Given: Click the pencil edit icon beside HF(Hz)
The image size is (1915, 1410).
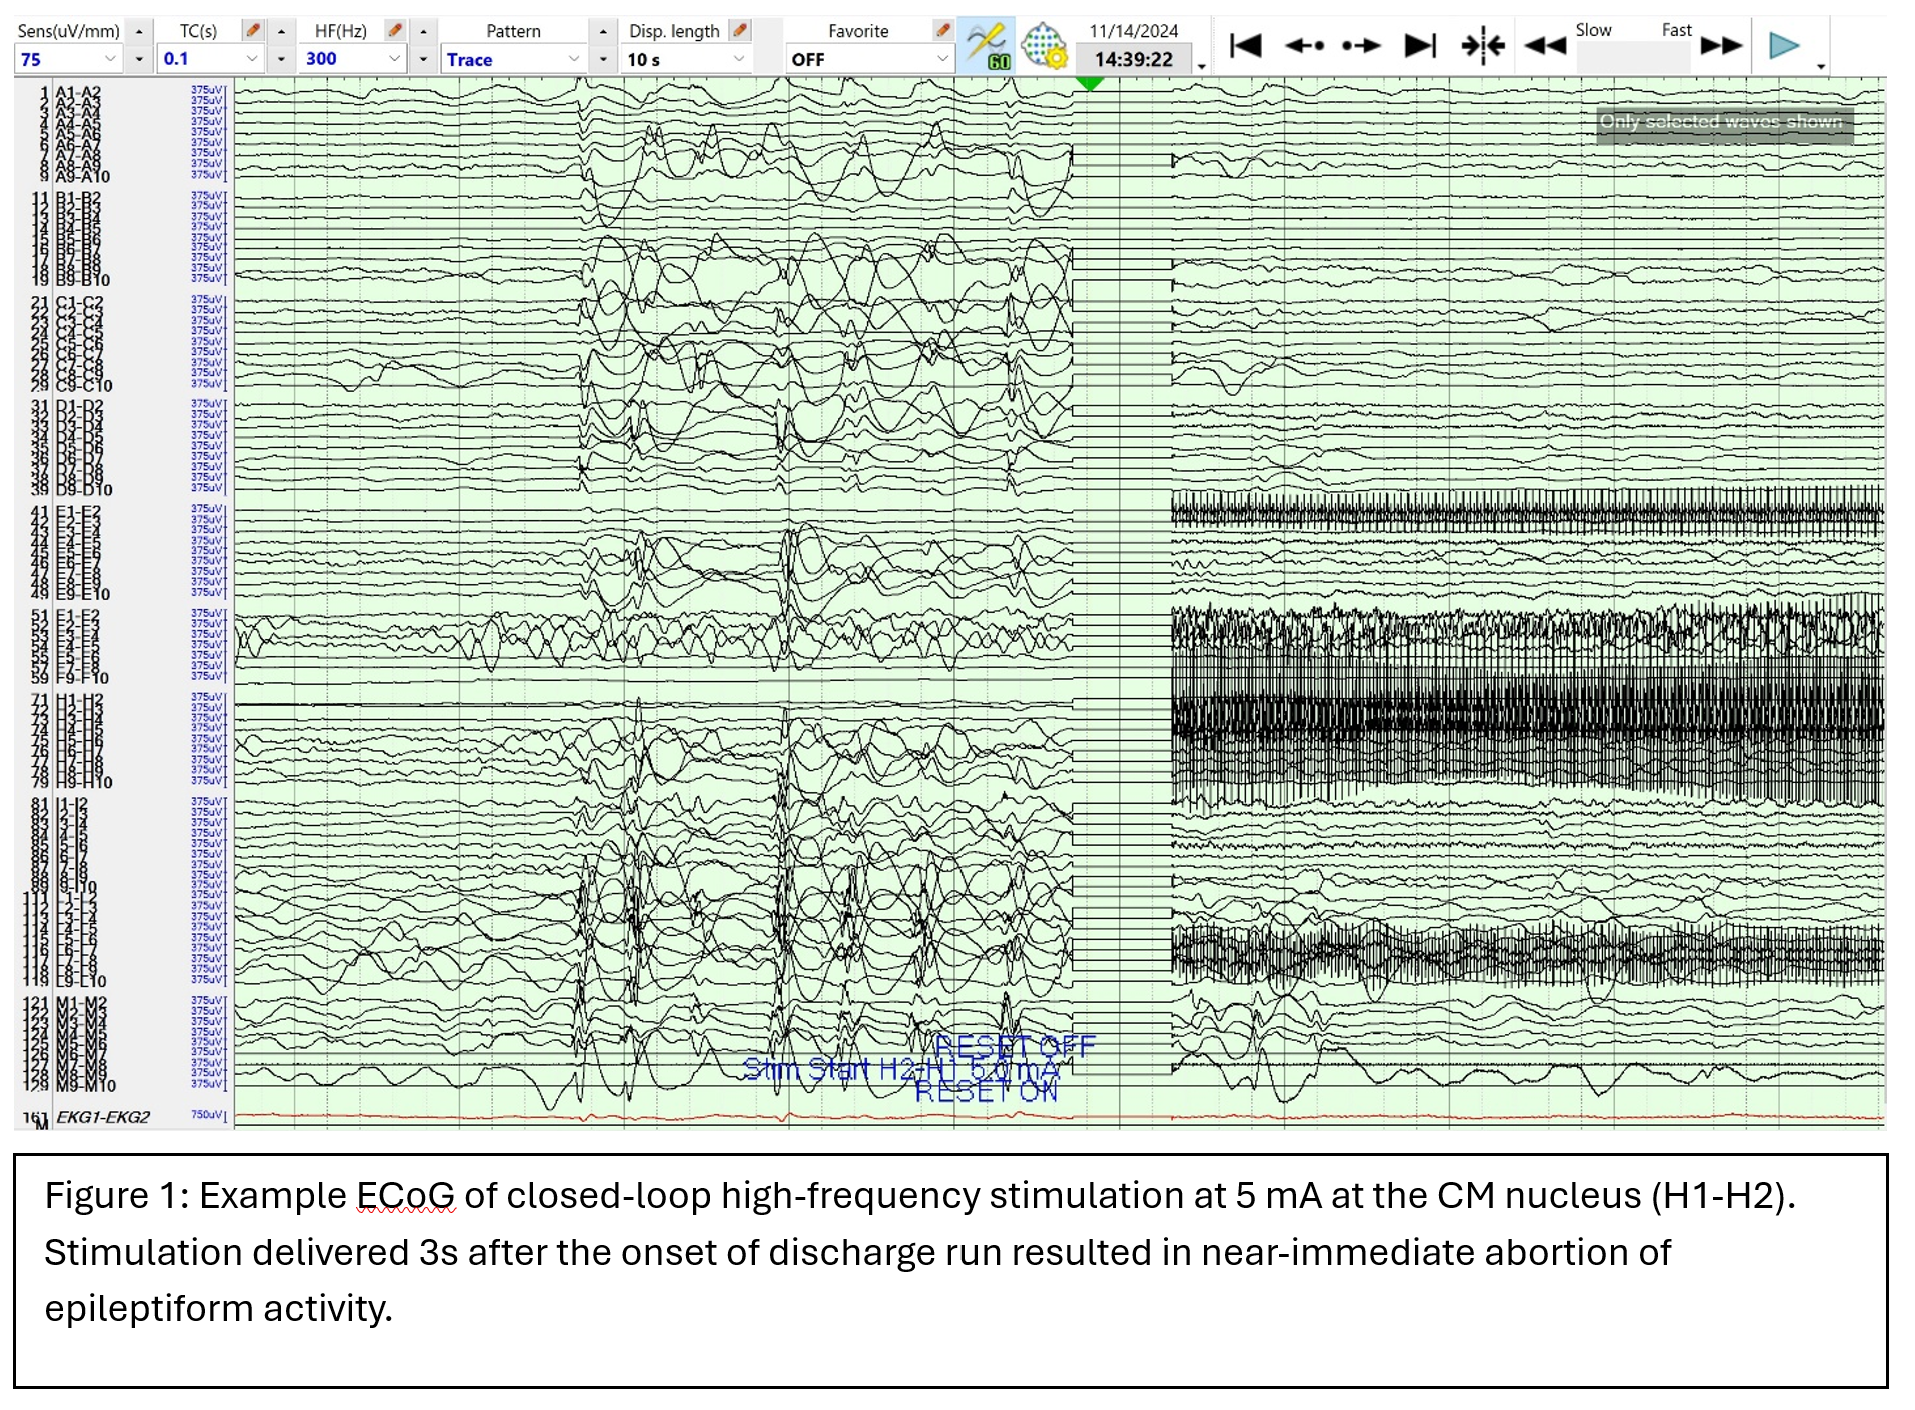Looking at the screenshot, I should (x=395, y=31).
